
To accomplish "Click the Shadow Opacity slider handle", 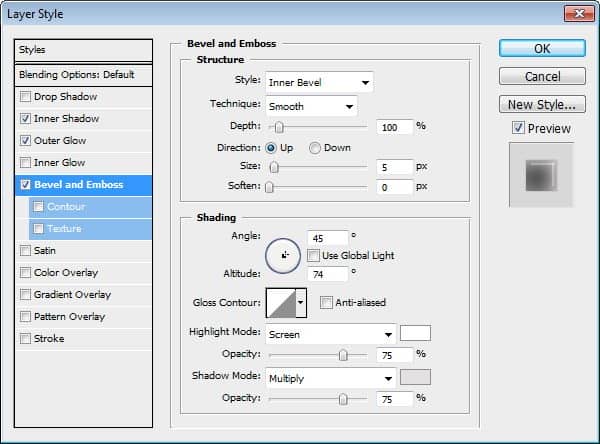I will 343,399.
